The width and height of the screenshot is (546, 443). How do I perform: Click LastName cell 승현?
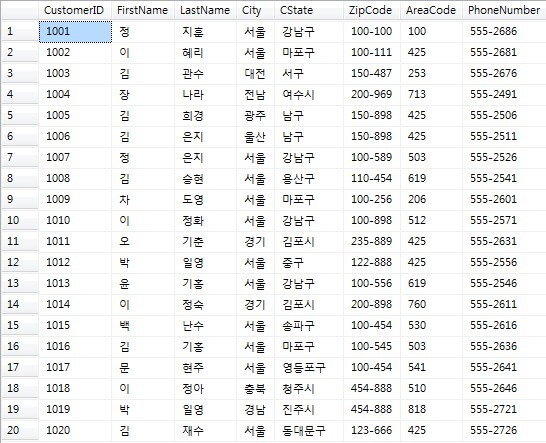[x=205, y=178]
